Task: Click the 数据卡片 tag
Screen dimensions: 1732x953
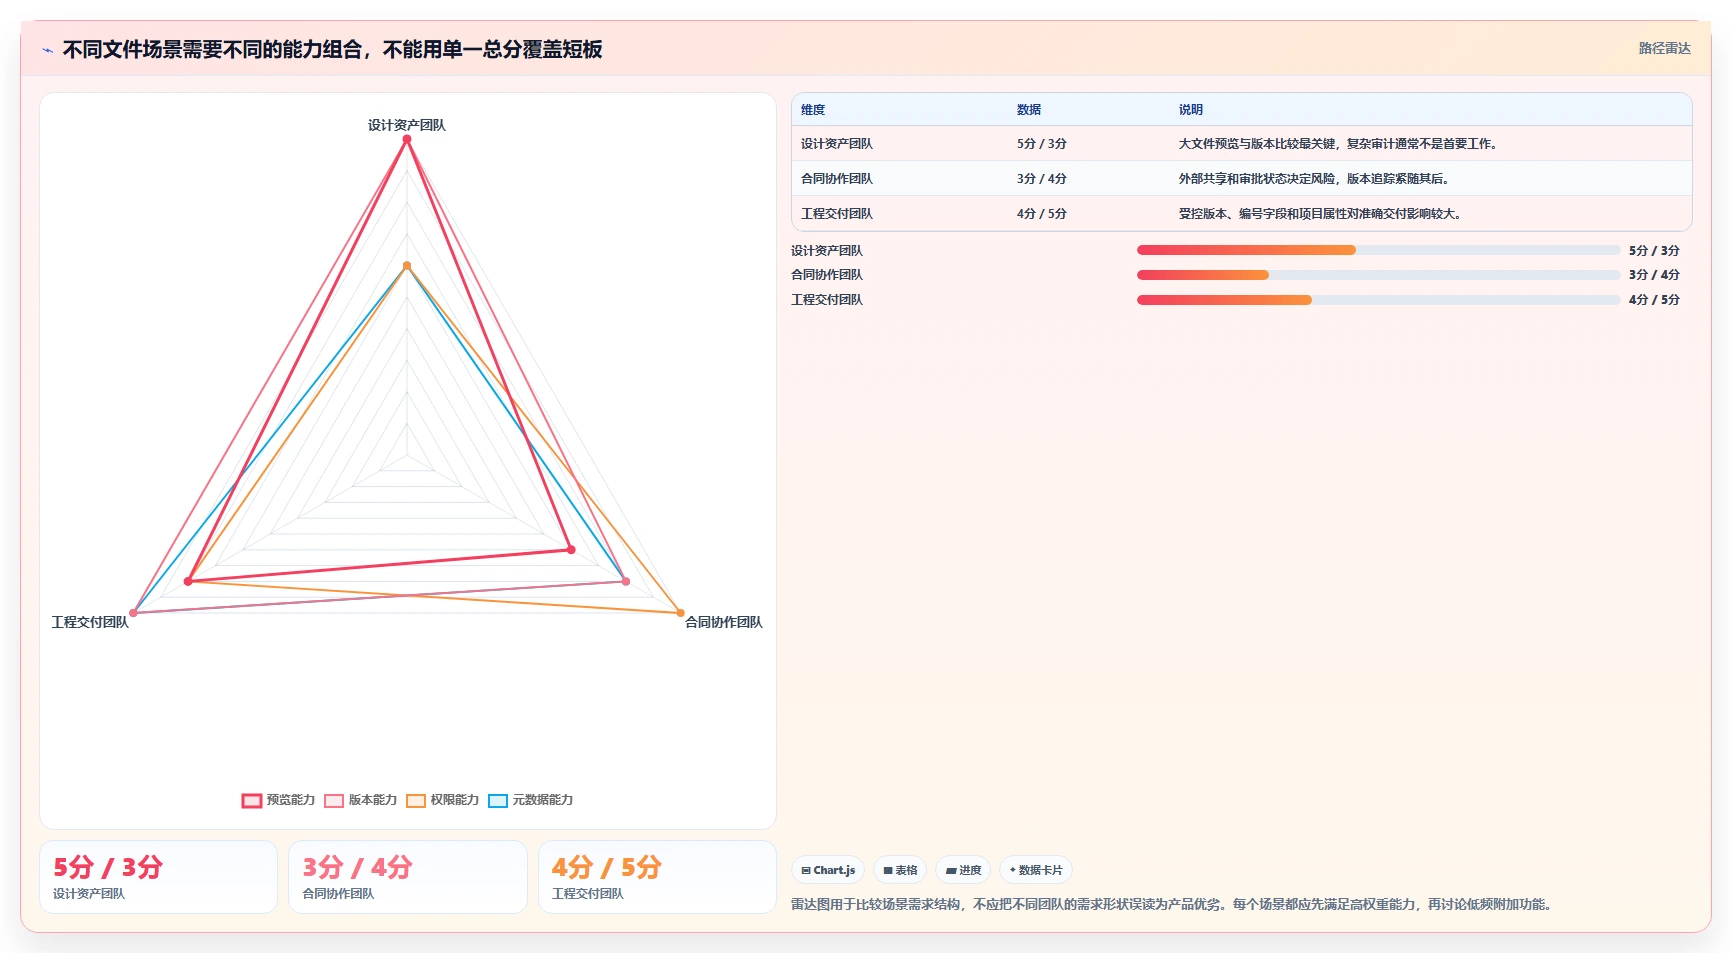Action: pyautogui.click(x=1036, y=870)
